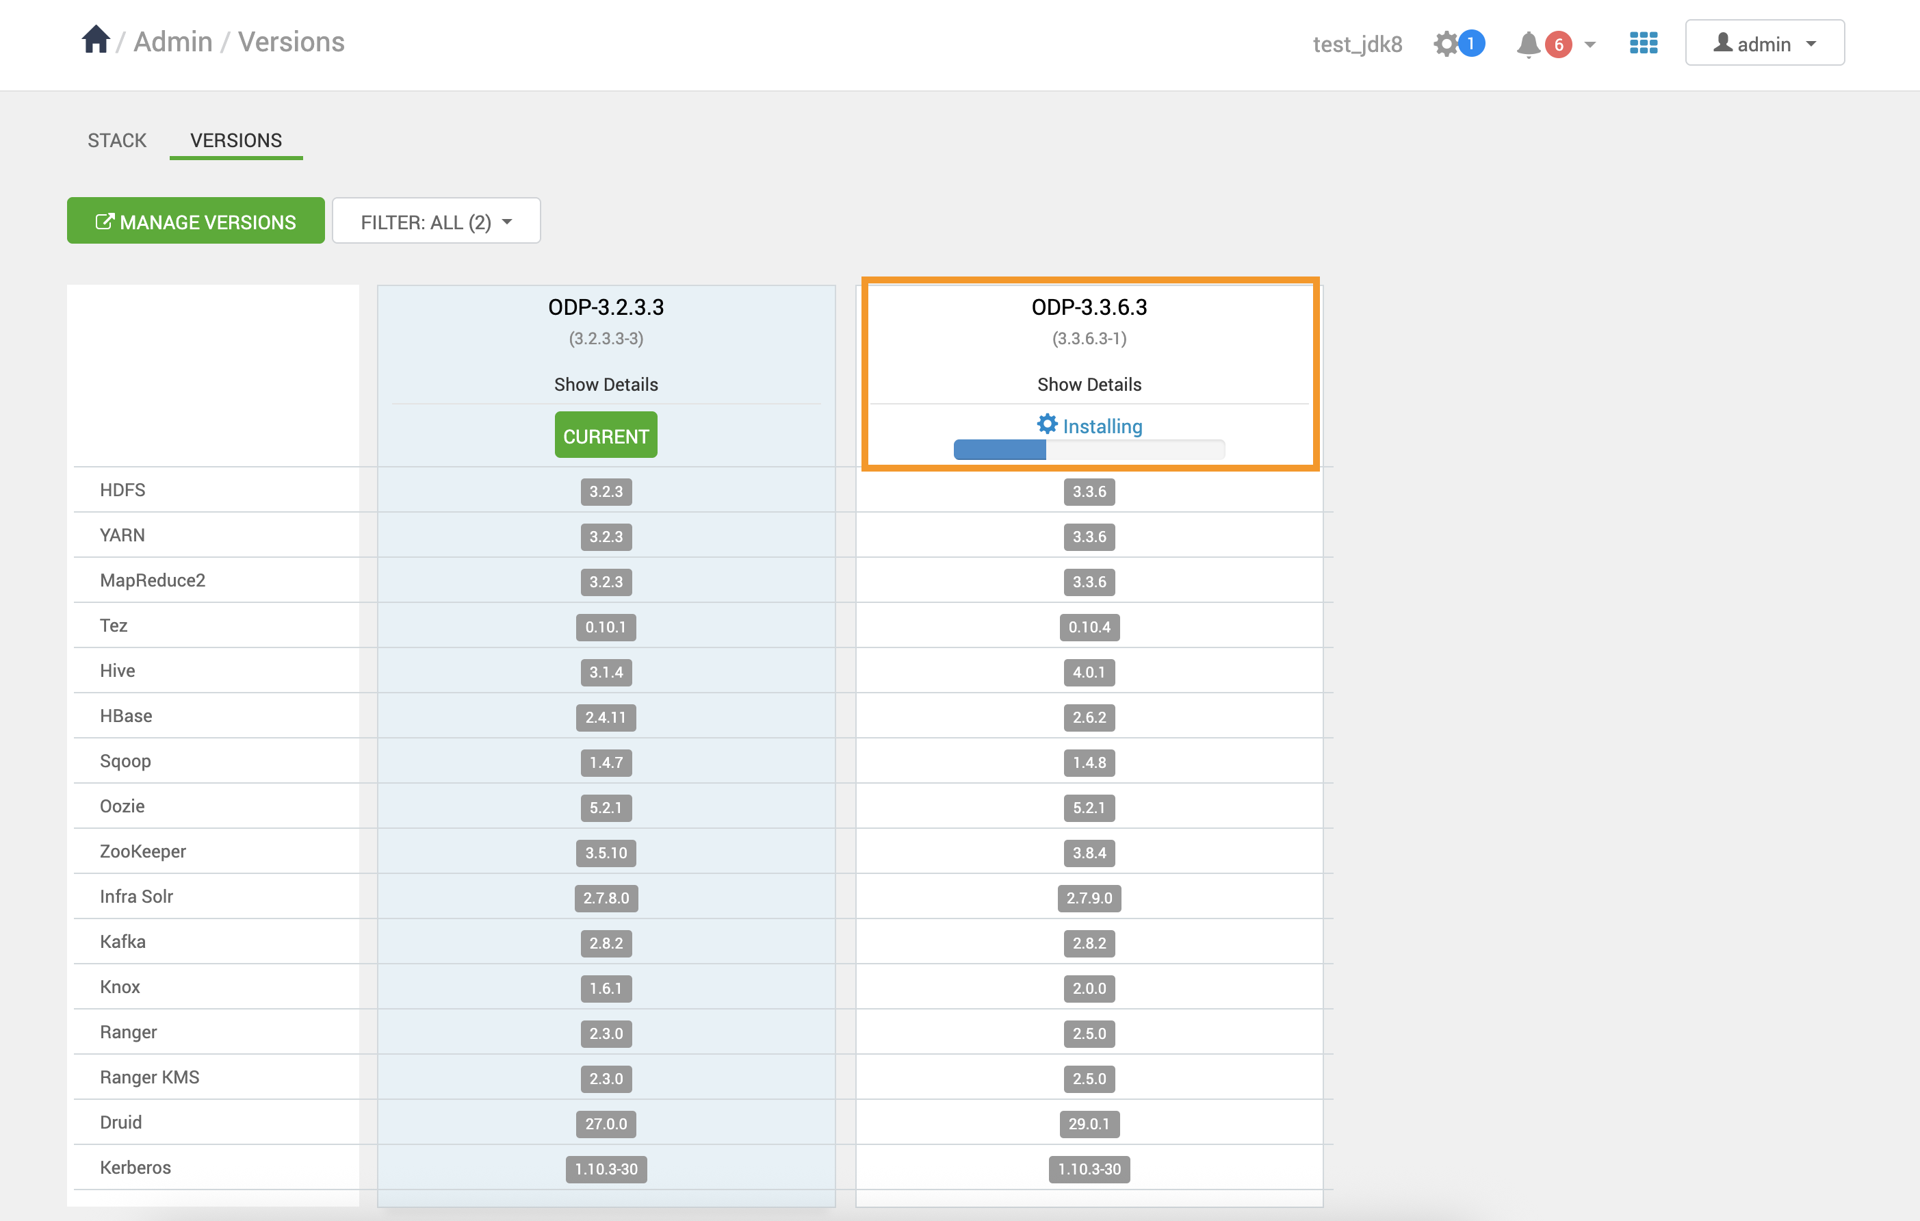Open background operations gear icon
1920x1221 pixels.
coord(1445,44)
